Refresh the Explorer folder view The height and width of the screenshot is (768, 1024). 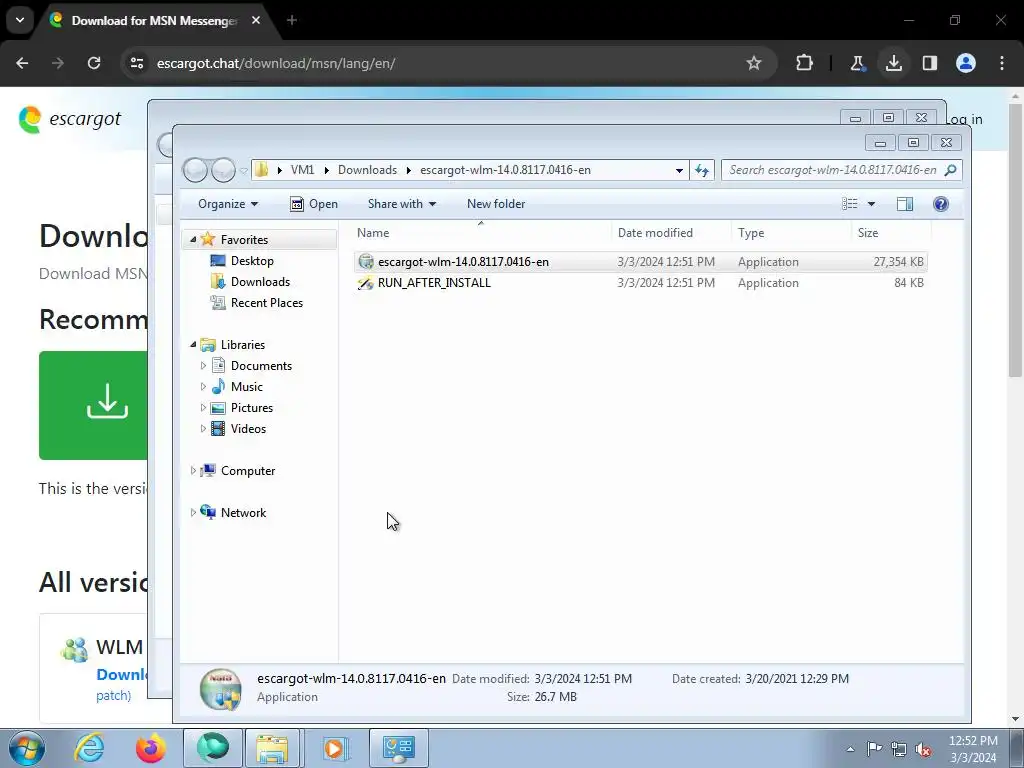tap(702, 170)
